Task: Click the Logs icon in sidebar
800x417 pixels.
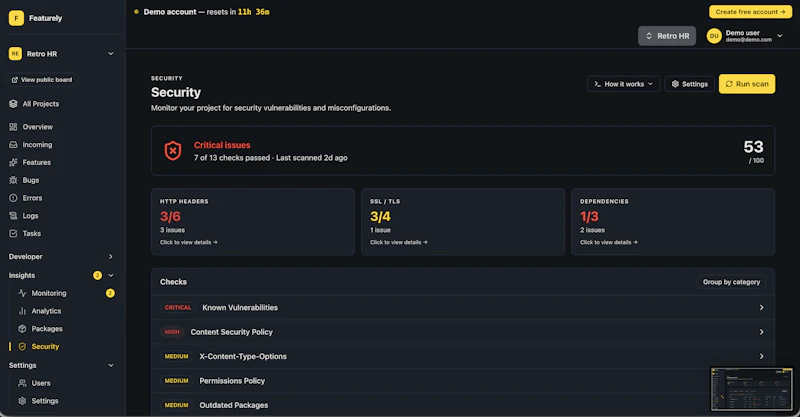Action: (x=13, y=216)
